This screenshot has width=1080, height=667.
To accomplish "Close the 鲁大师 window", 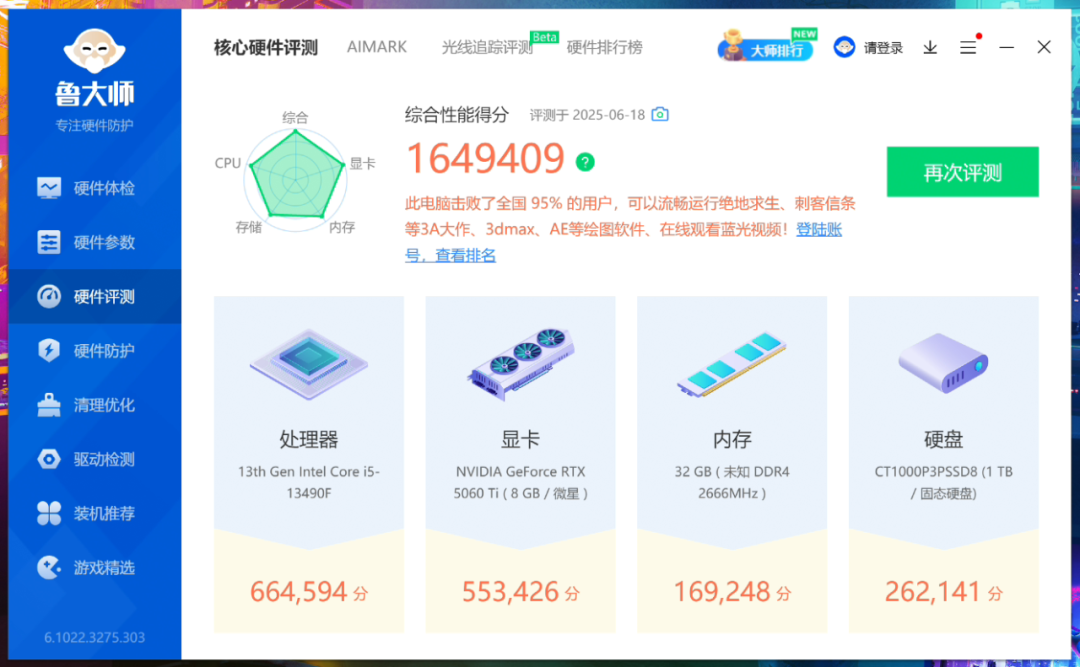I will (x=1043, y=47).
